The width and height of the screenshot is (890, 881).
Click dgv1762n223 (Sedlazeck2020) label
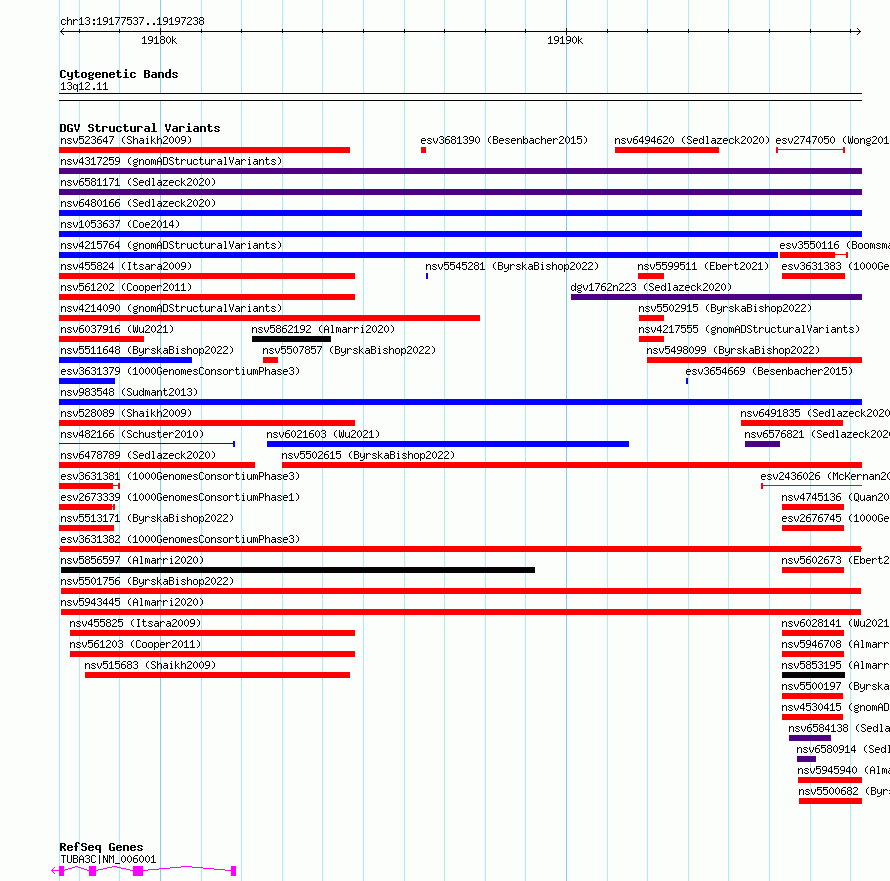pyautogui.click(x=651, y=287)
